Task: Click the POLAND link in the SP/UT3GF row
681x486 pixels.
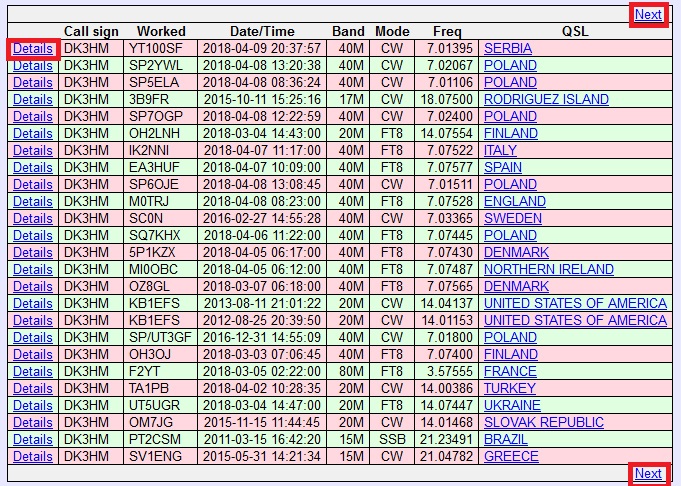Action: coord(510,337)
